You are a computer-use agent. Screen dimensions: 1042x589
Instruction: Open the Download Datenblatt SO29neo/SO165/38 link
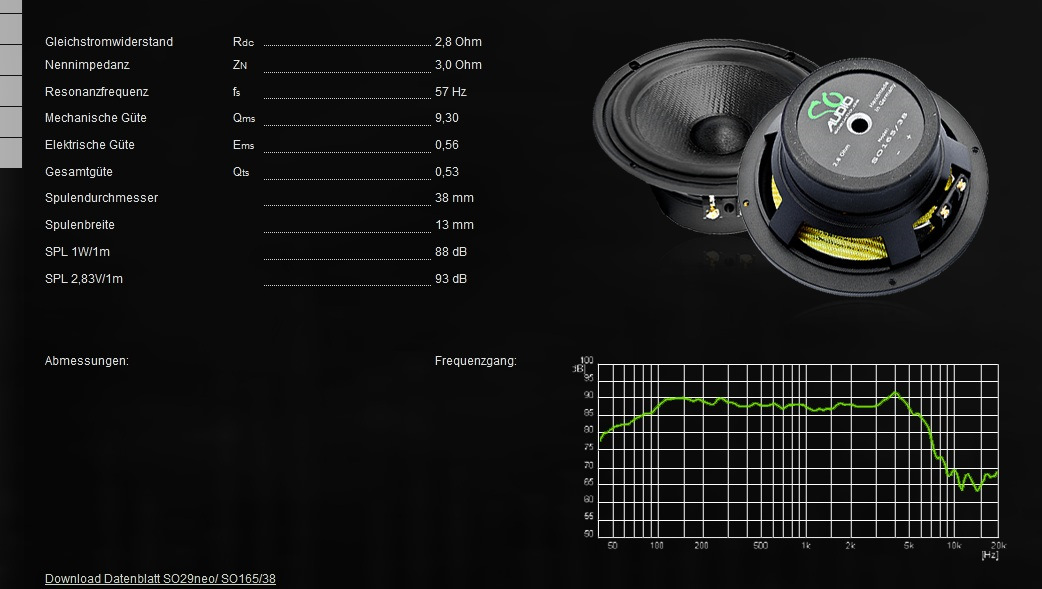[x=160, y=579]
